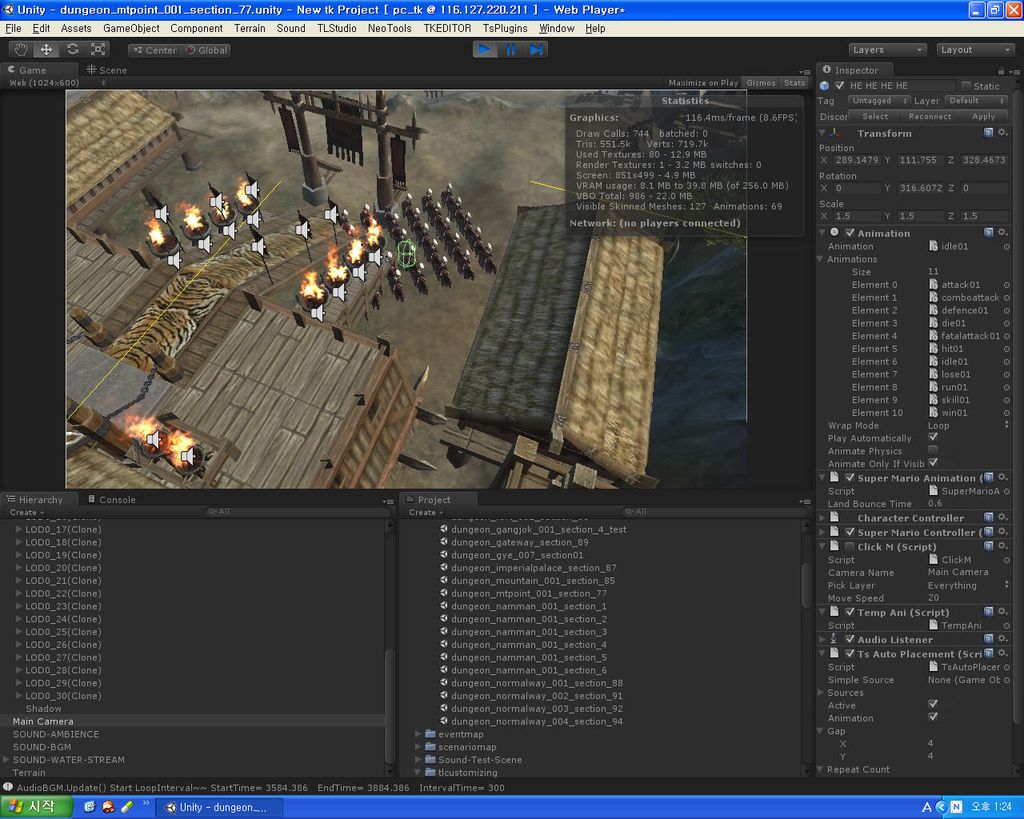This screenshot has width=1024, height=819.
Task: Open Game view panel options menu
Action: tap(805, 71)
